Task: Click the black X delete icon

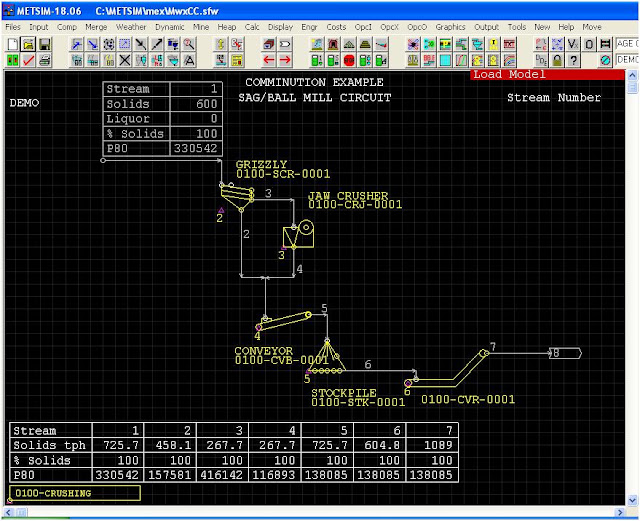Action: (125, 60)
